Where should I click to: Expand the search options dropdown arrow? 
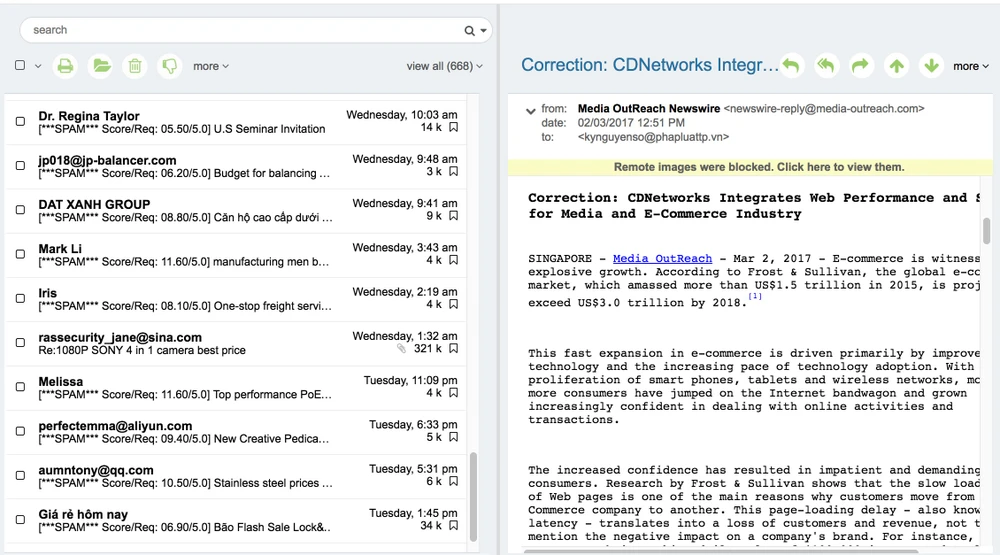coord(485,31)
